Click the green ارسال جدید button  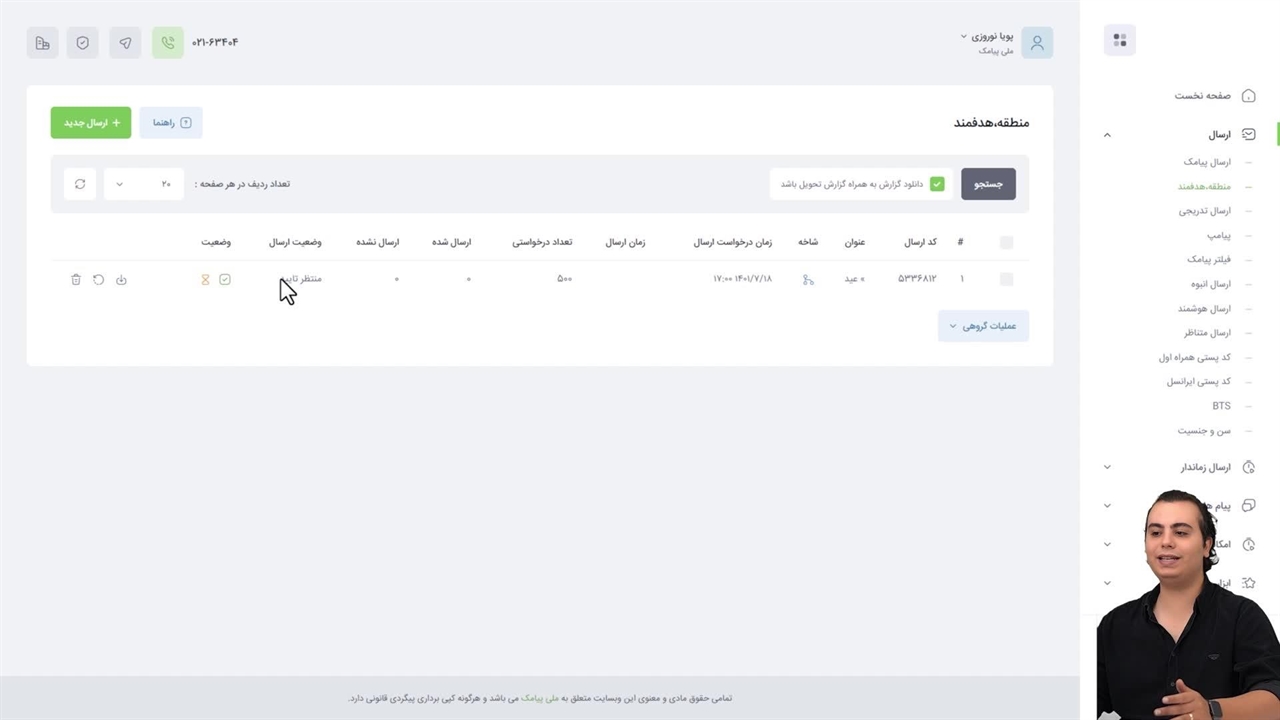click(91, 123)
